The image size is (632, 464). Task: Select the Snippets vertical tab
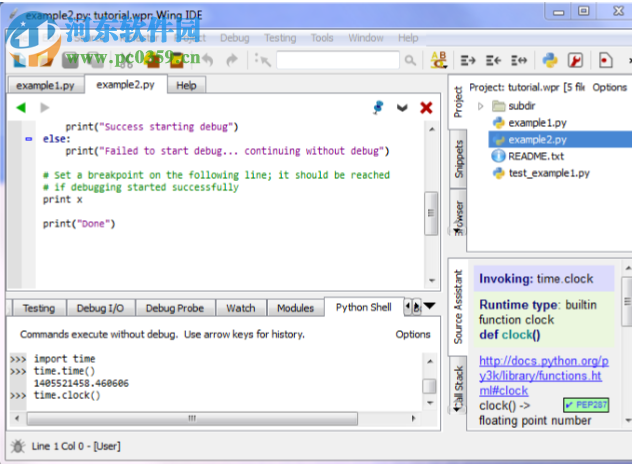(x=458, y=159)
